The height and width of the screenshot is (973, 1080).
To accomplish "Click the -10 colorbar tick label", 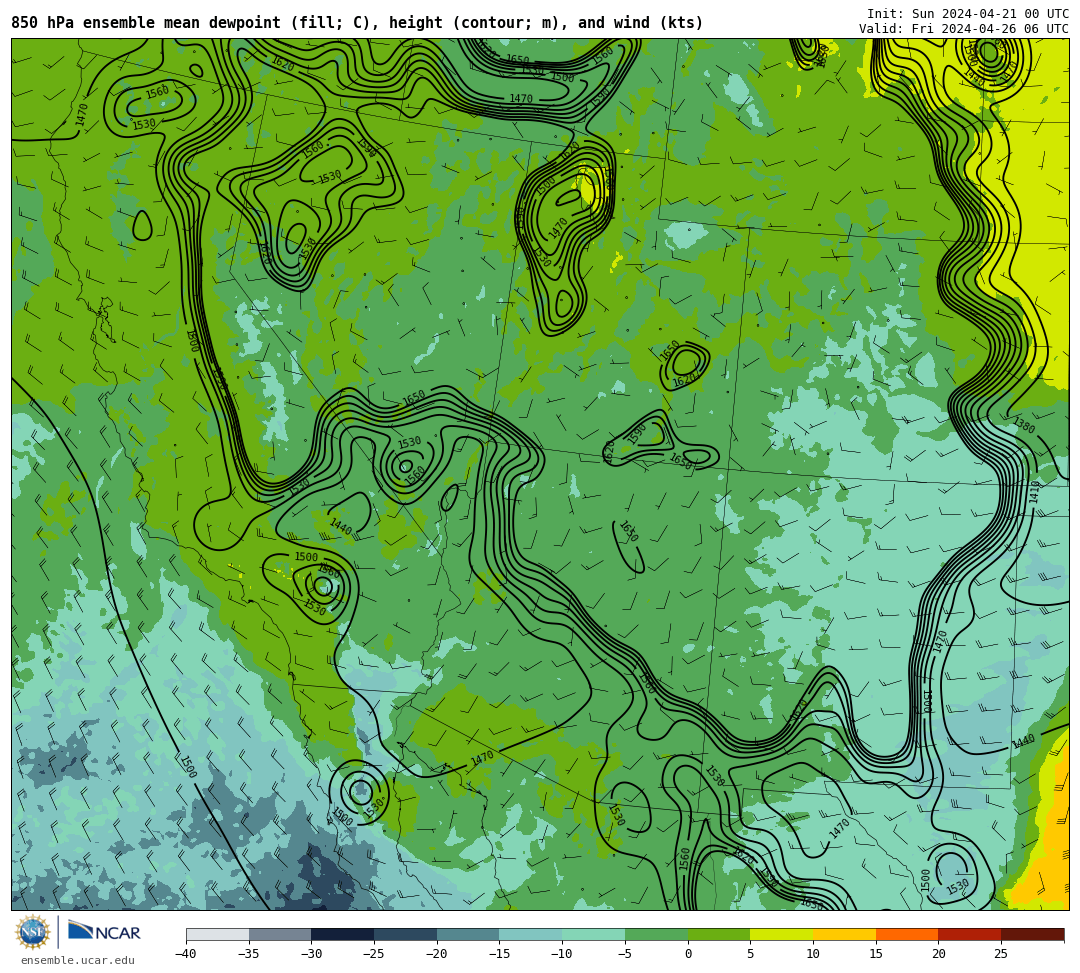I will 561,954.
